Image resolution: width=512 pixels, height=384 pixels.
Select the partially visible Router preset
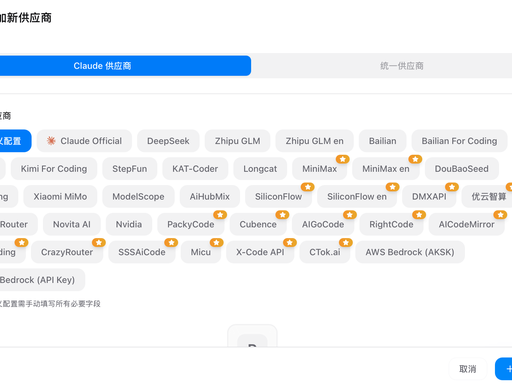click(x=18, y=224)
